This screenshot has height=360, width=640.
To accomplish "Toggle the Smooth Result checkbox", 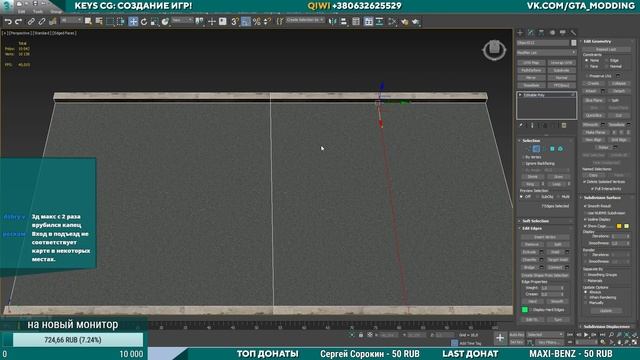I will (585, 206).
